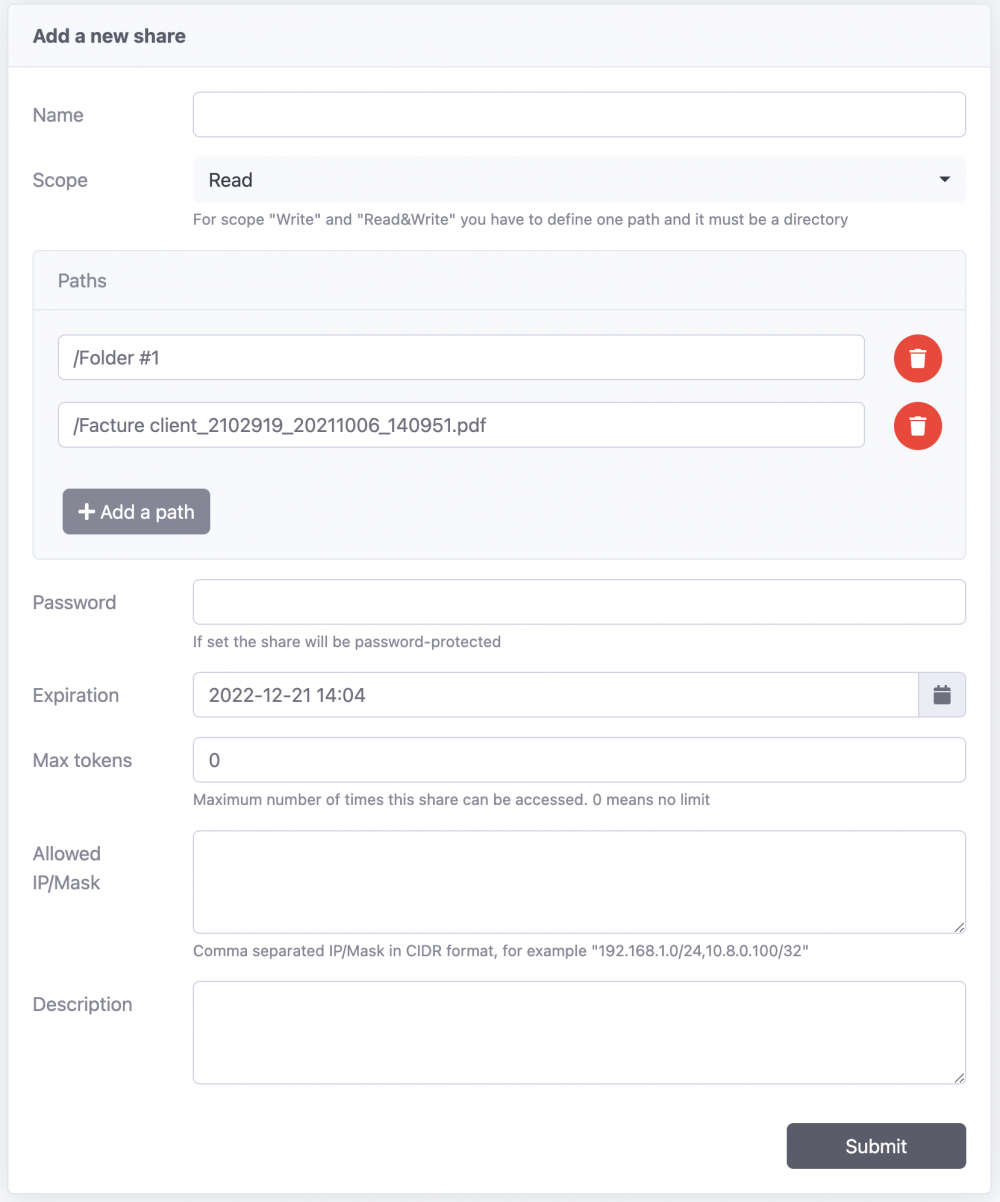Focus the Max tokens field
This screenshot has height=1202, width=1000.
[x=578, y=760]
